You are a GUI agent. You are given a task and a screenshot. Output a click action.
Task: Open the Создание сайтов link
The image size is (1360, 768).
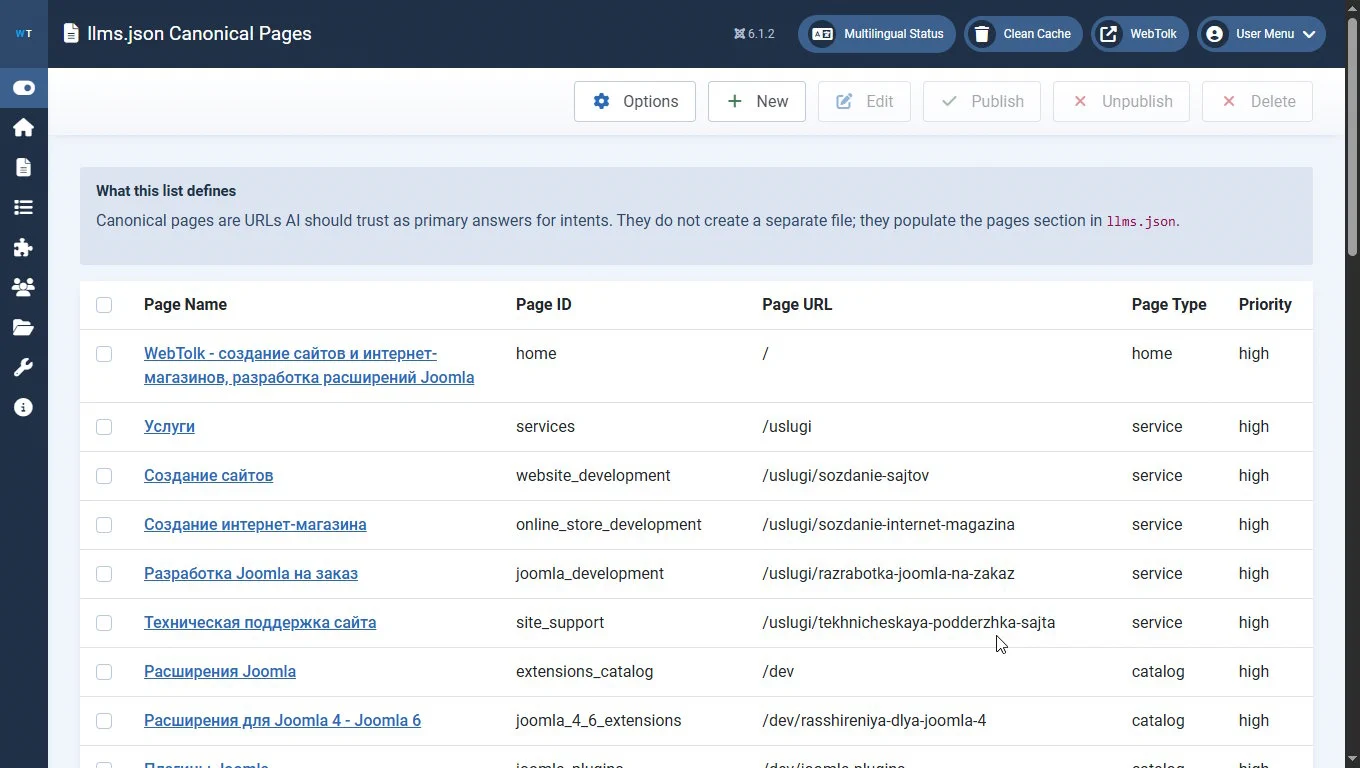pos(208,476)
